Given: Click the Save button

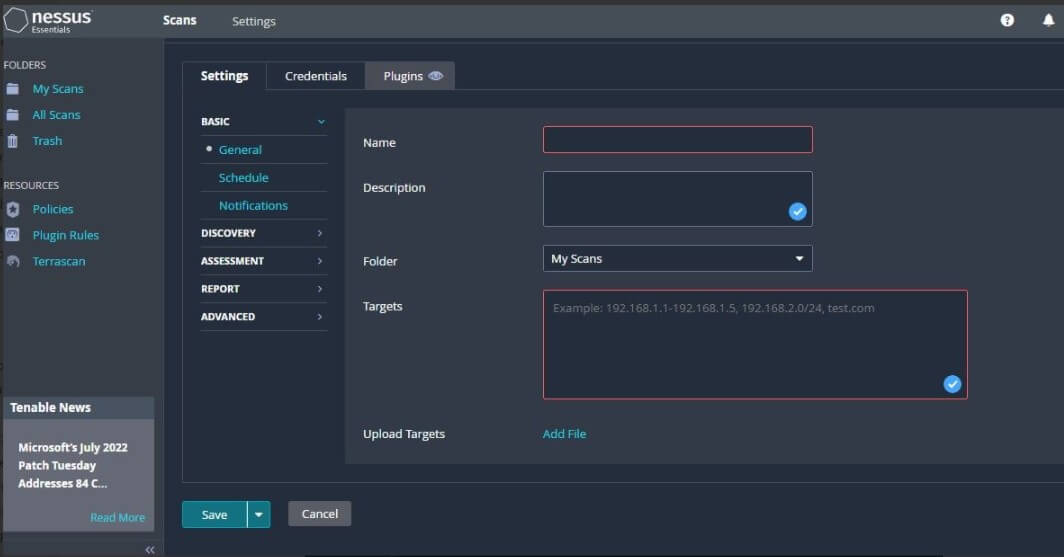Looking at the screenshot, I should point(214,514).
